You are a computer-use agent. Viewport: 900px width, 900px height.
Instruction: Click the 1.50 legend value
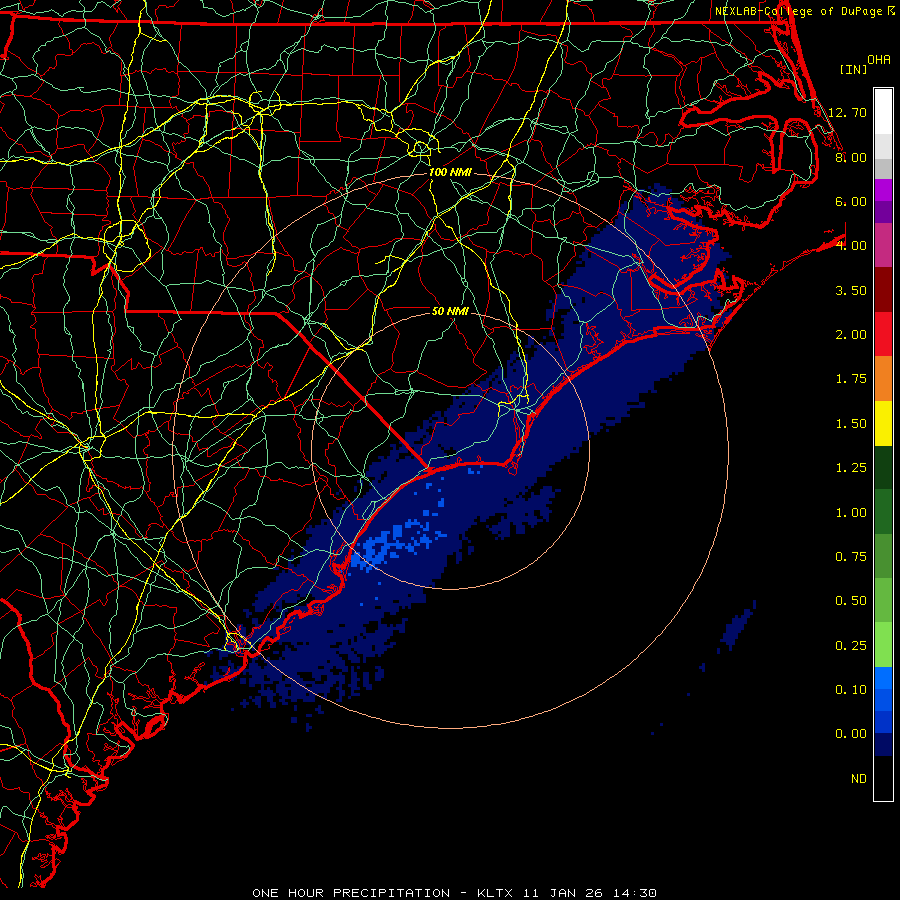point(851,424)
